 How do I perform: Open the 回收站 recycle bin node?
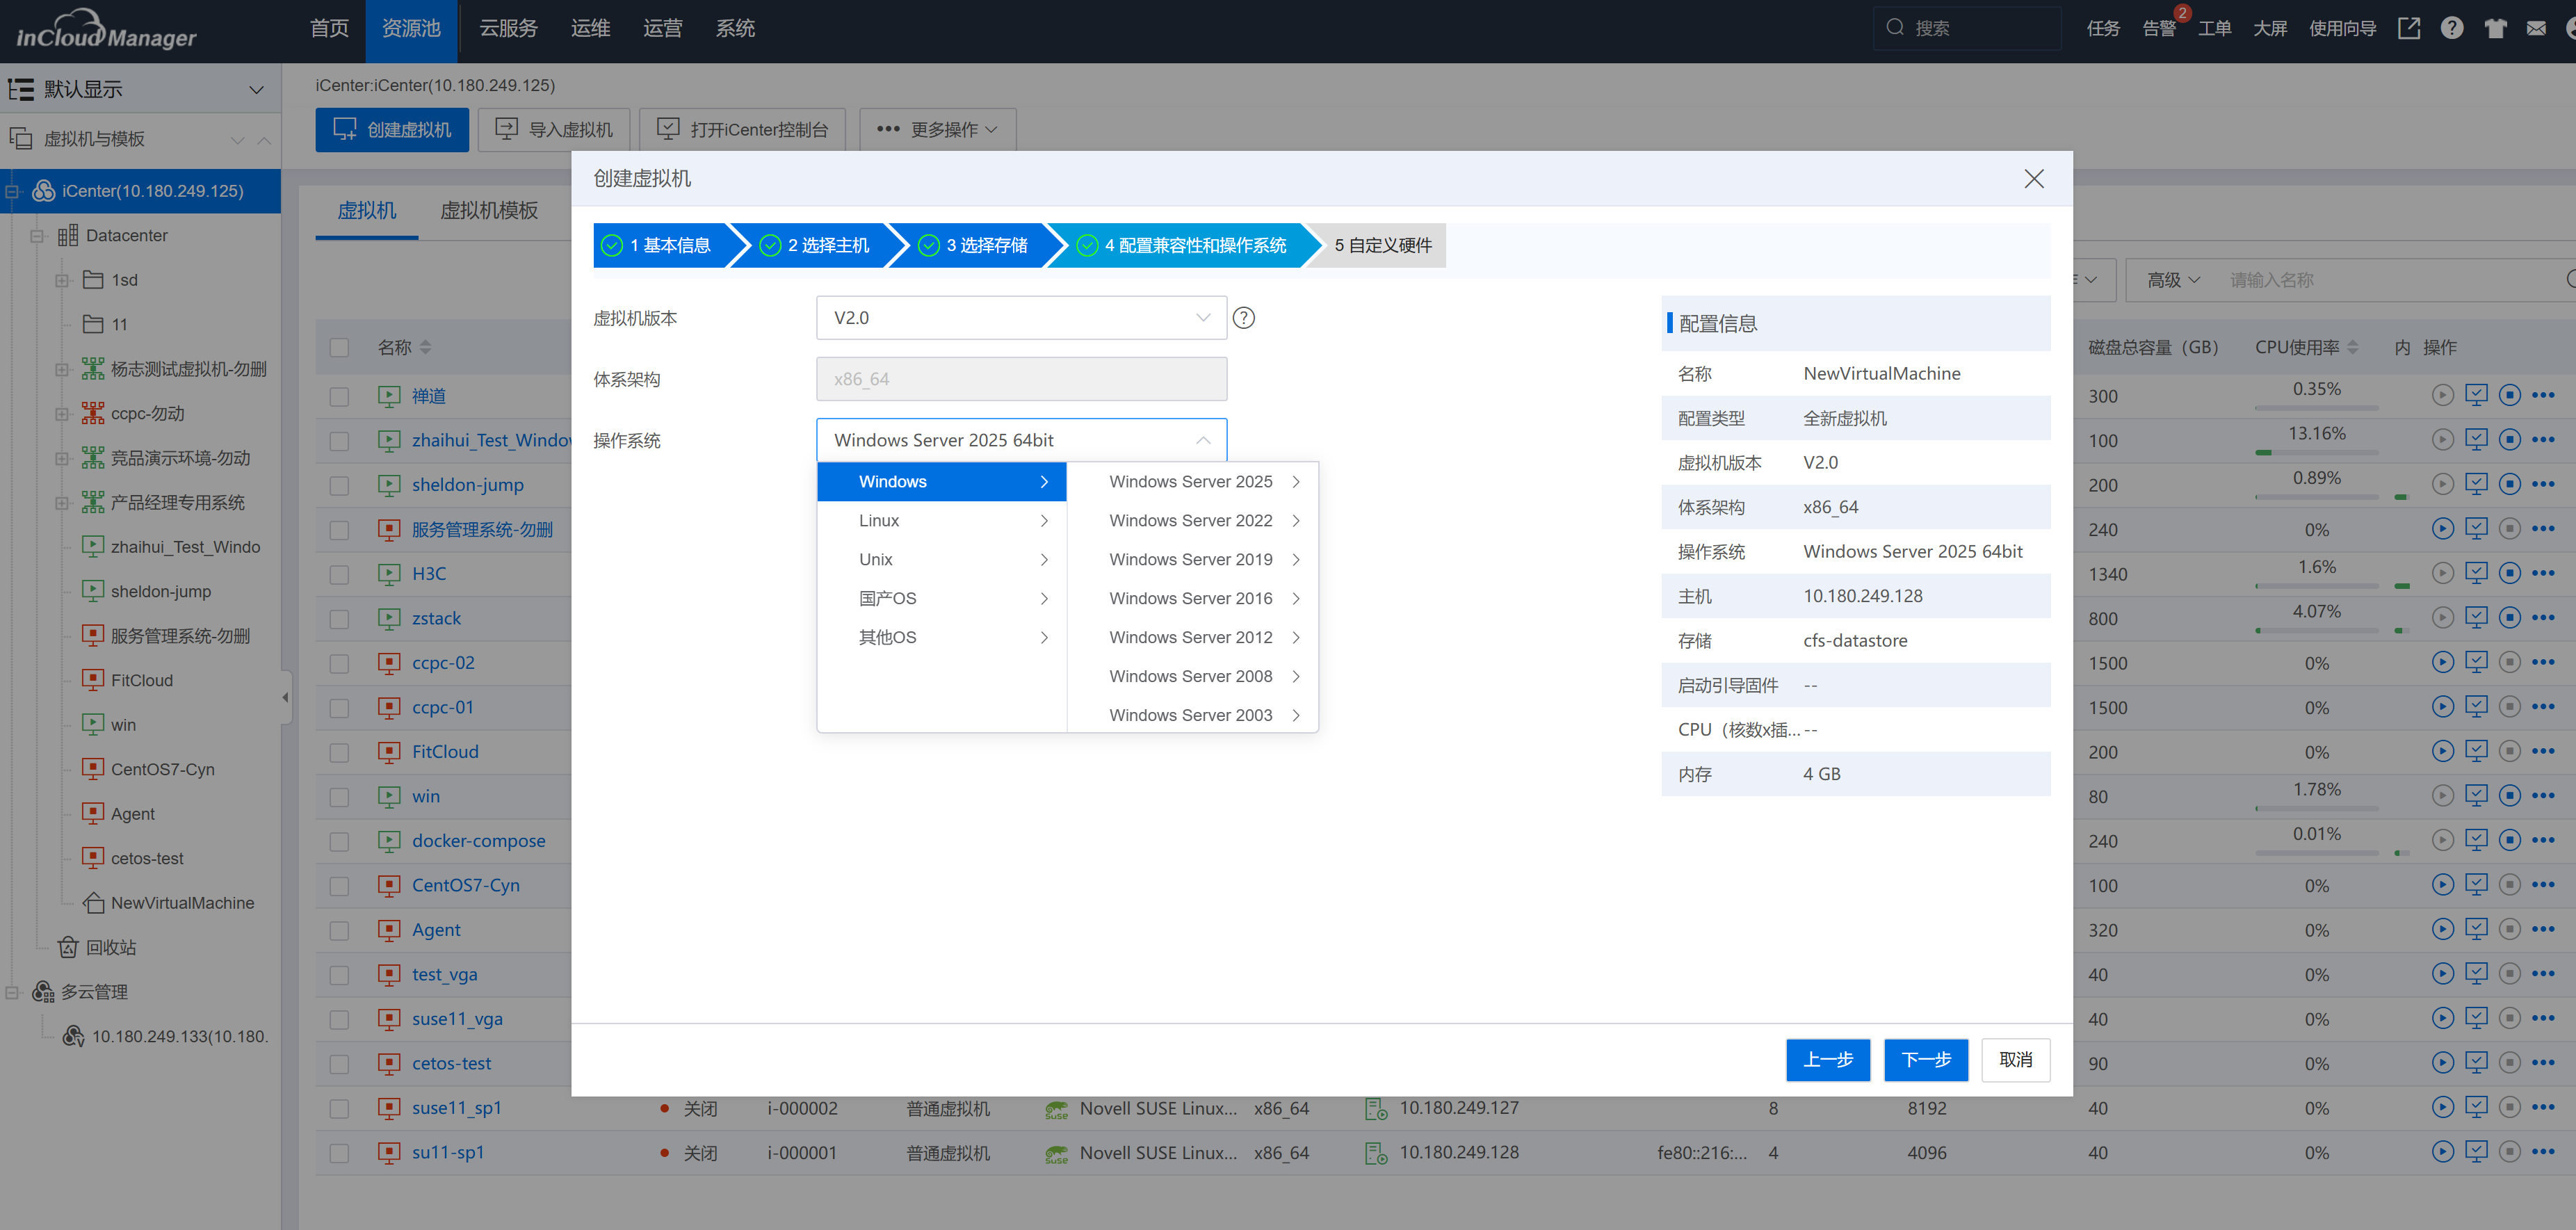pyautogui.click(x=110, y=947)
